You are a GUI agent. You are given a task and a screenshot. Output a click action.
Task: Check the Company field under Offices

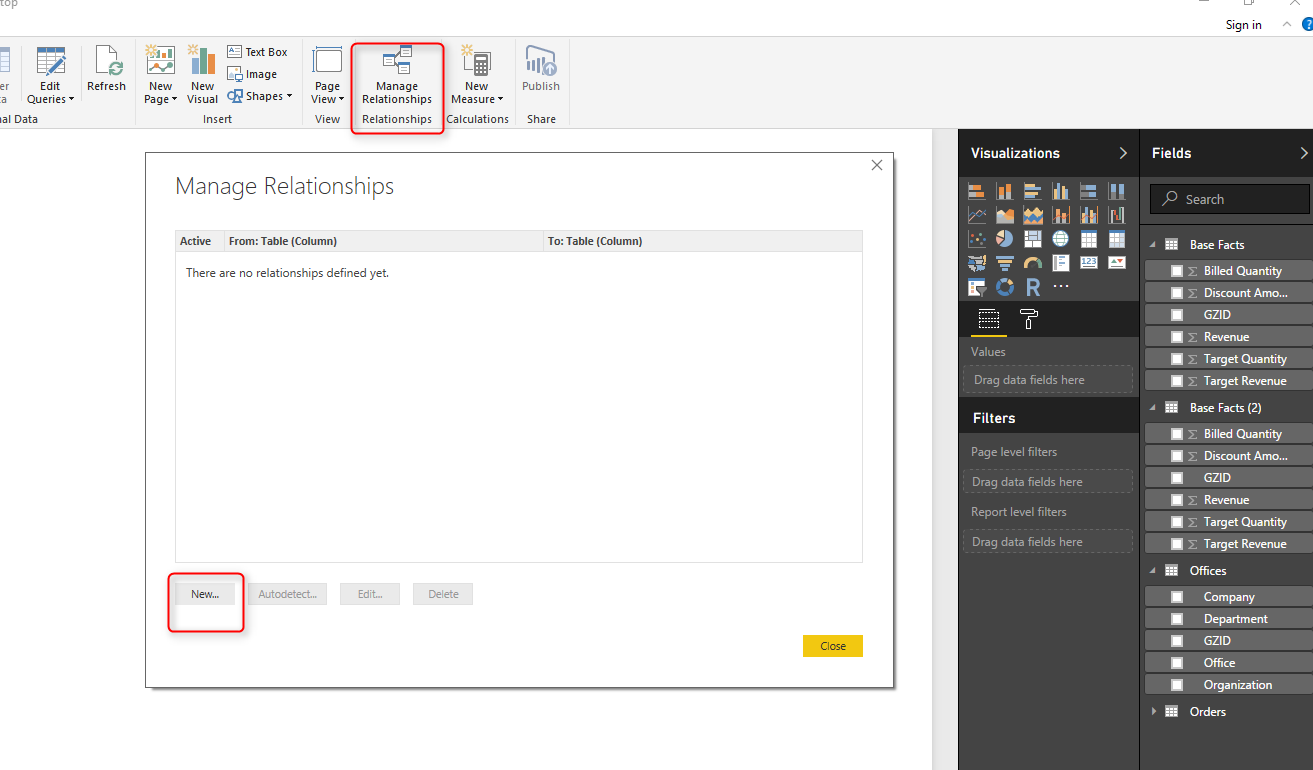pyautogui.click(x=1175, y=596)
